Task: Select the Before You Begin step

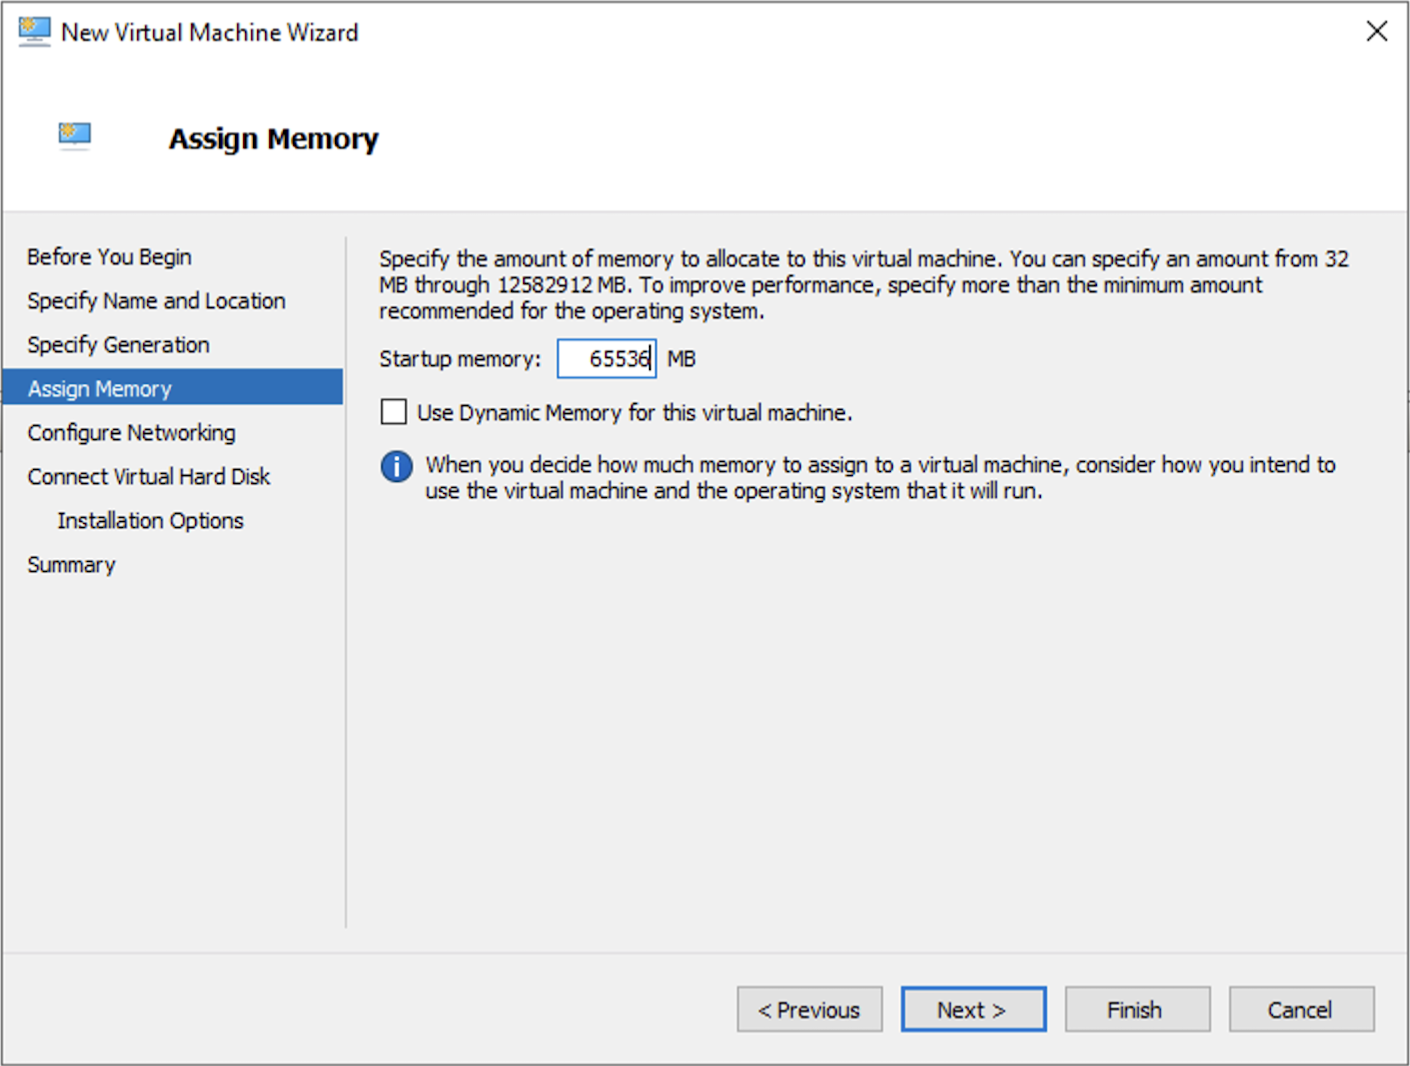Action: 109,257
